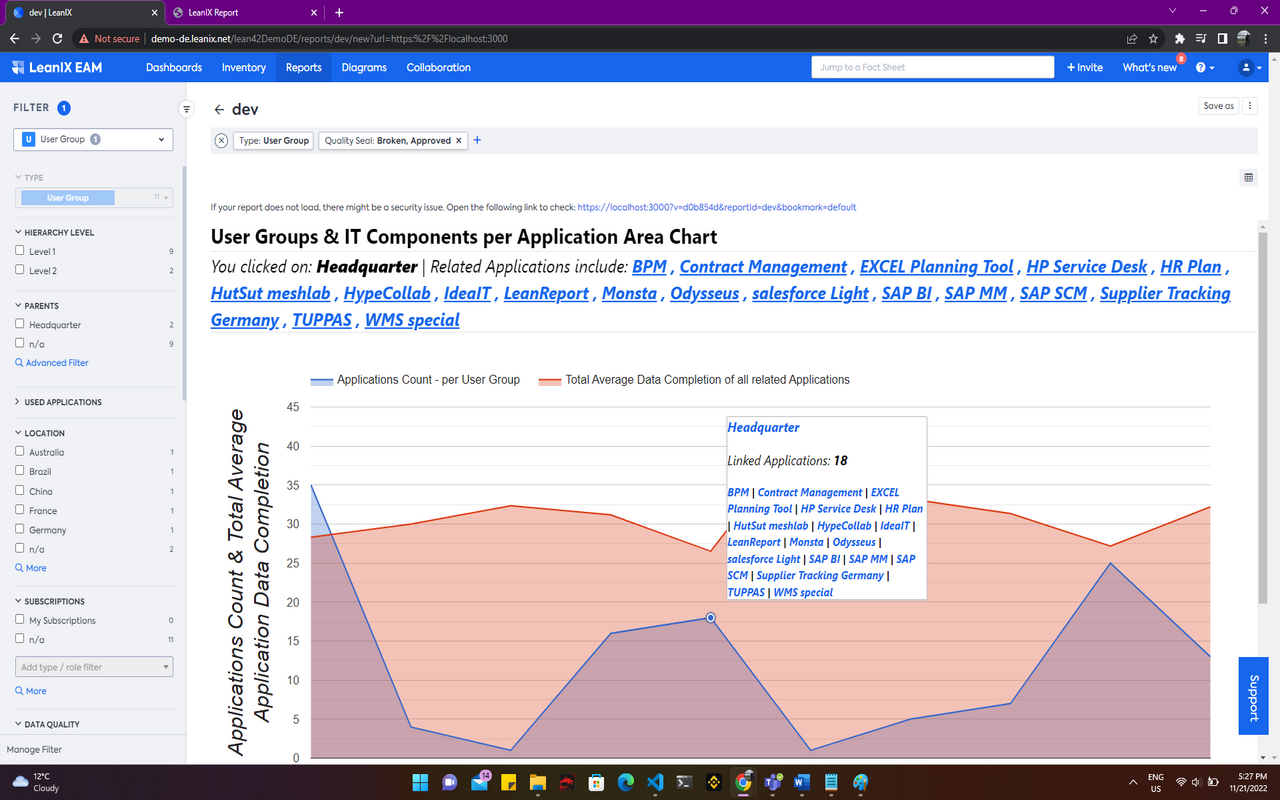Open the Chrome profile avatar
Screen dimensions: 1280x800
pyautogui.click(x=1244, y=39)
